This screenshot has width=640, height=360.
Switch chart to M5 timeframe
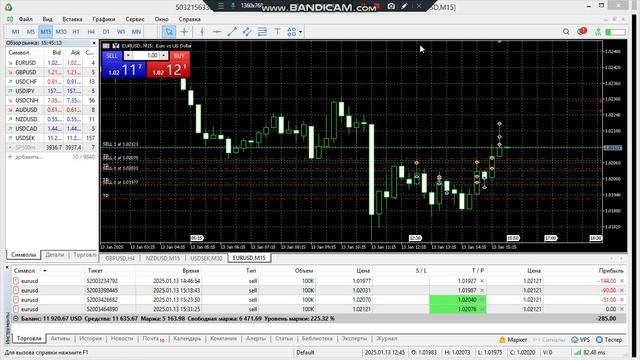click(x=31, y=31)
